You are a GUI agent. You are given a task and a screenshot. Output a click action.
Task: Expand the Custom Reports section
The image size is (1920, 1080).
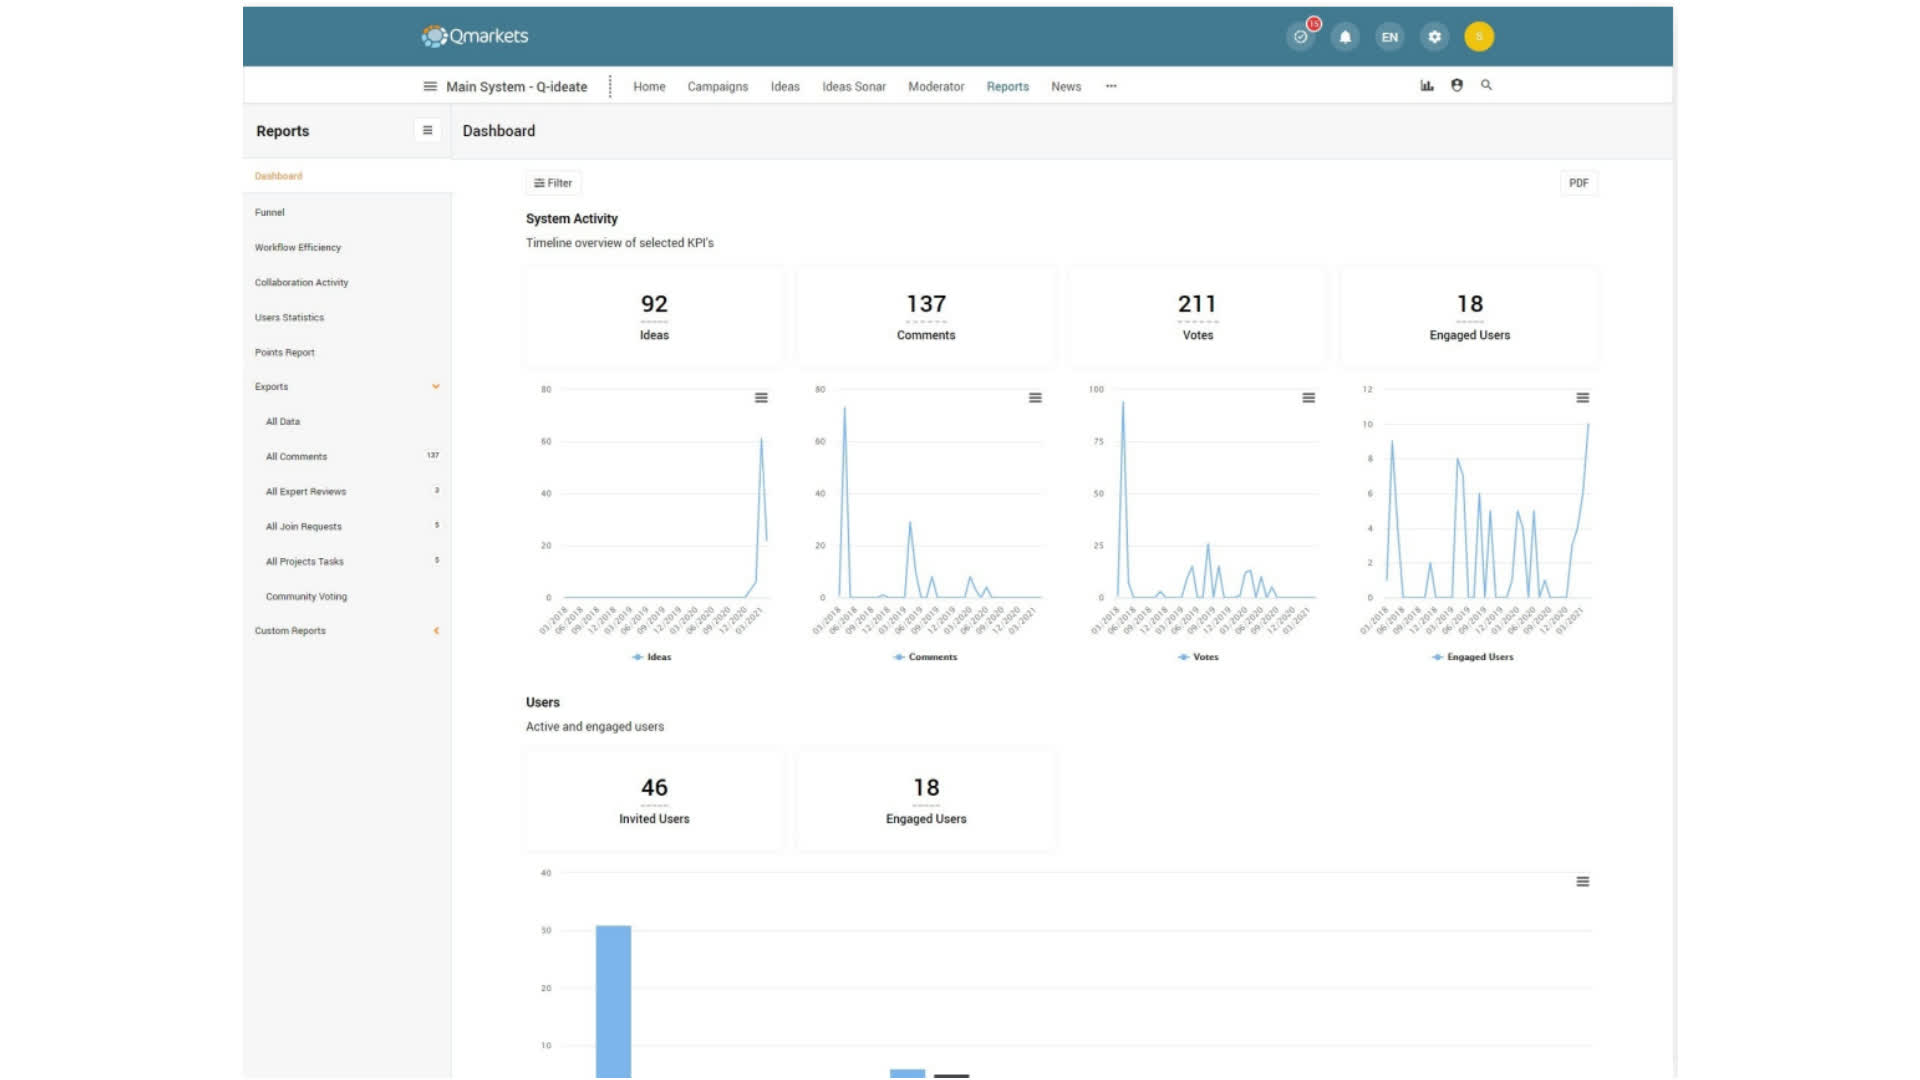click(435, 631)
